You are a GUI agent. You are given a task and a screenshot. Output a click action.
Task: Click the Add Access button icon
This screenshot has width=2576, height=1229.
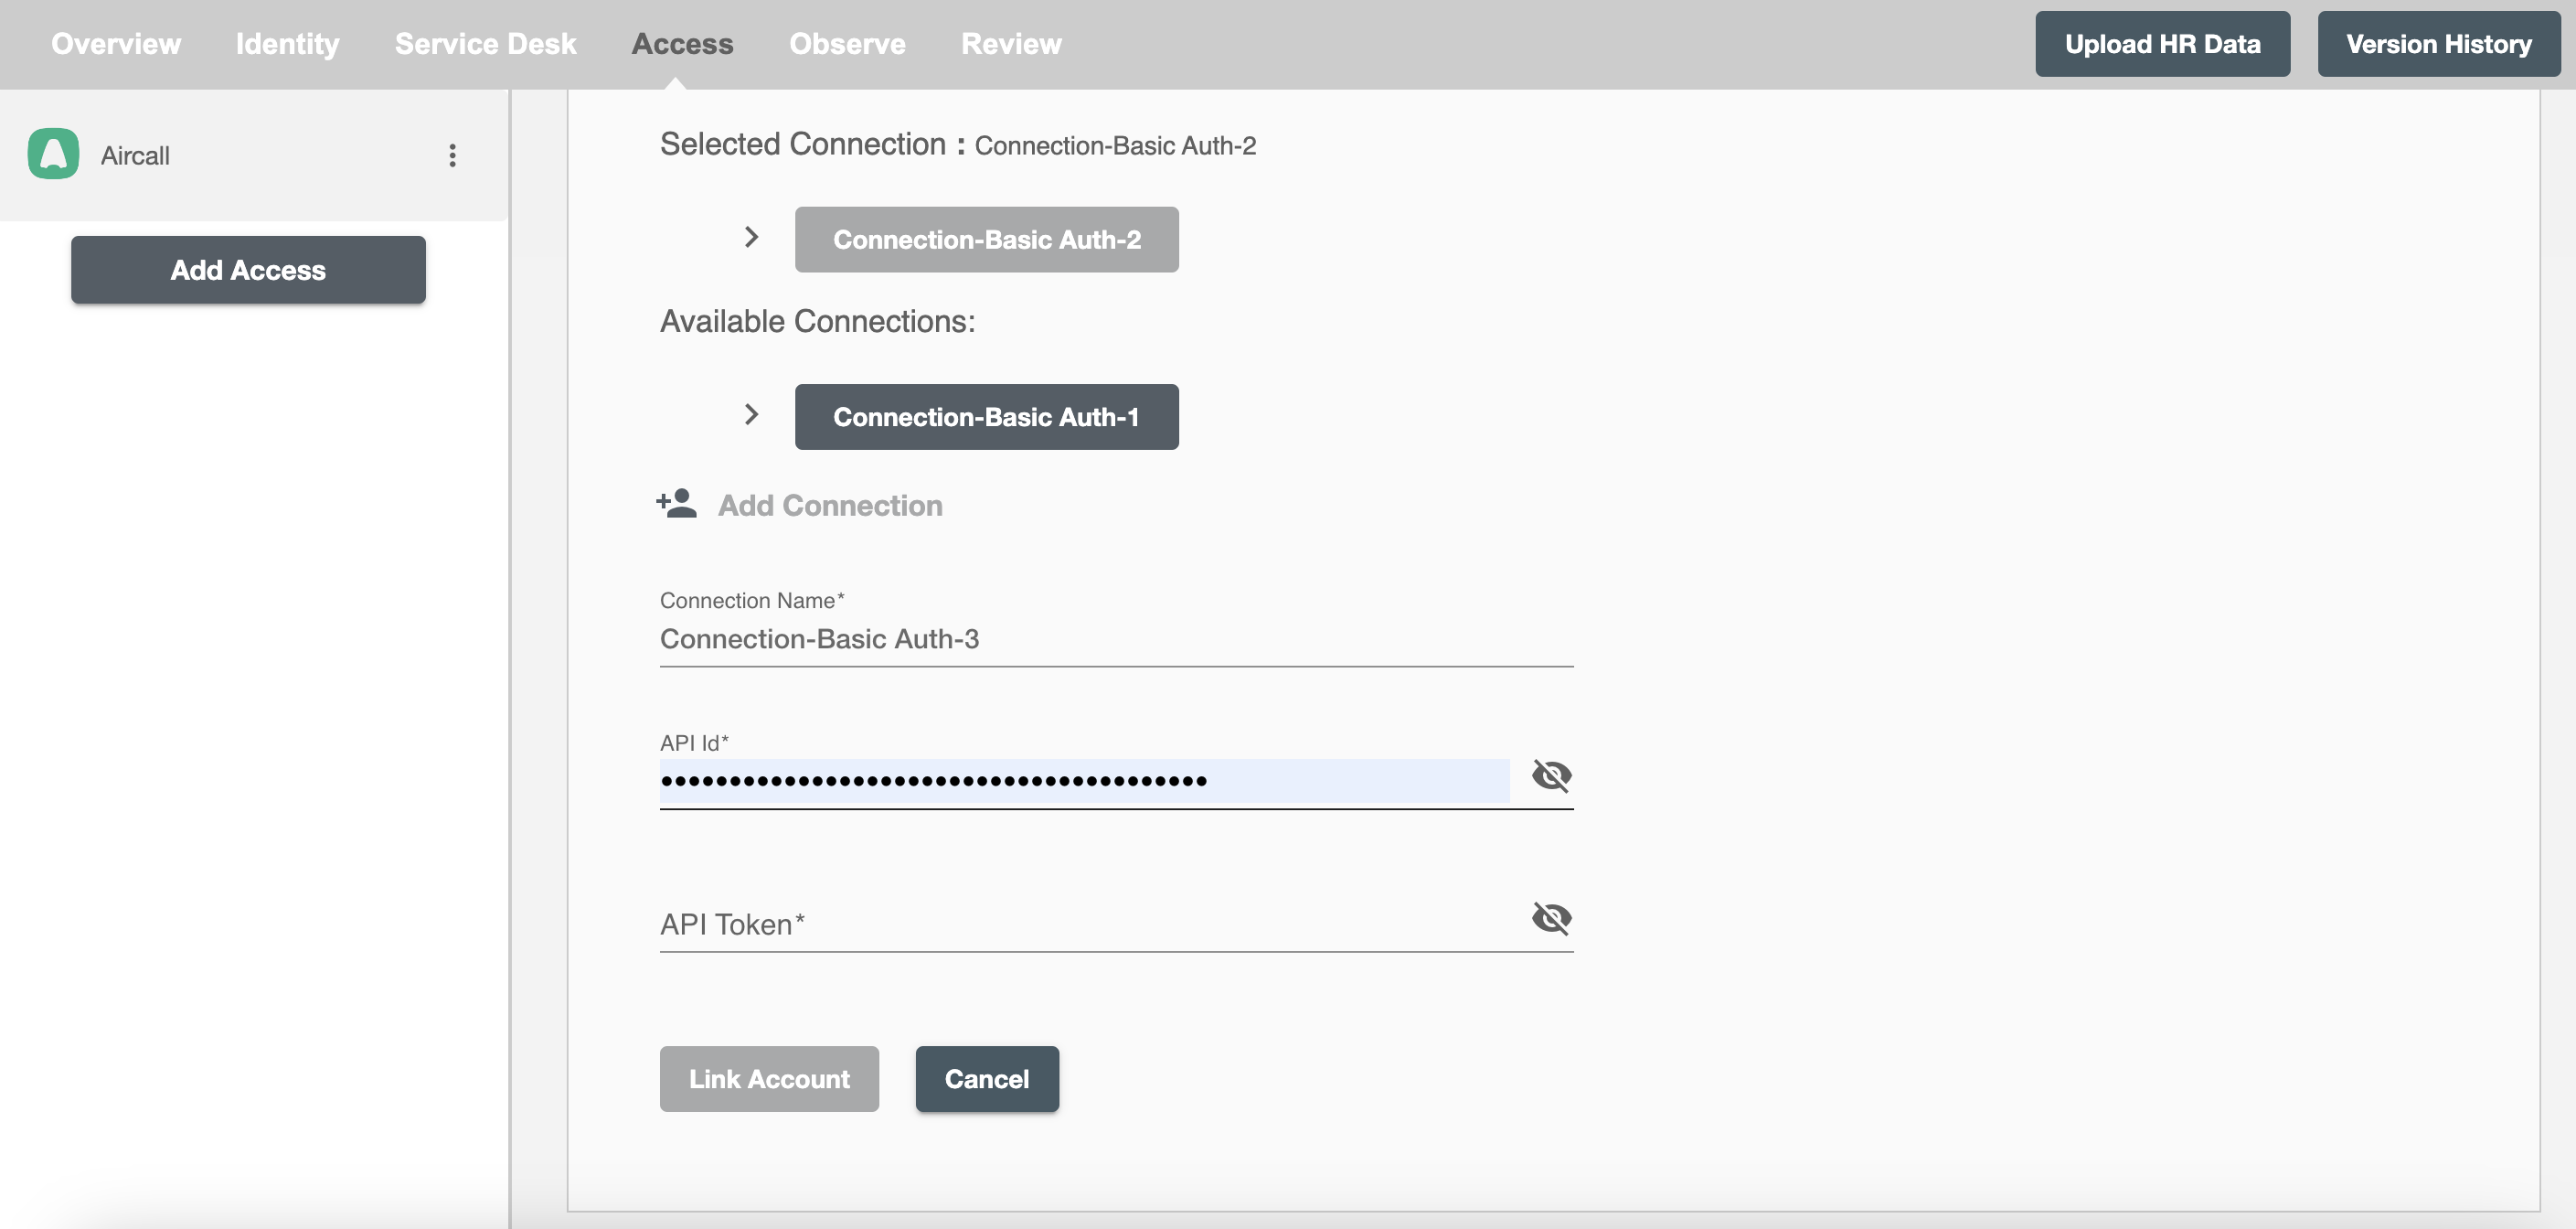point(248,270)
